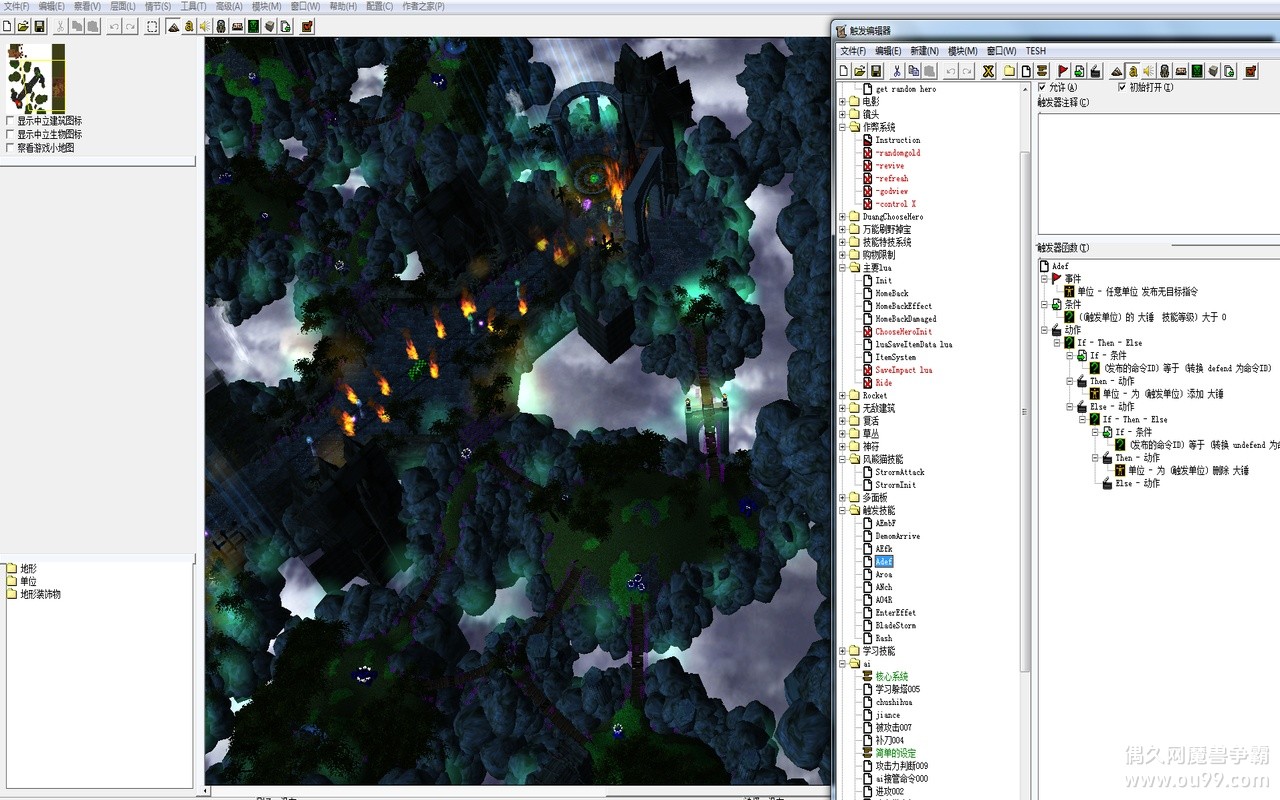The height and width of the screenshot is (800, 1280).
Task: Click the minimap preview thumbnail
Action: [36, 78]
